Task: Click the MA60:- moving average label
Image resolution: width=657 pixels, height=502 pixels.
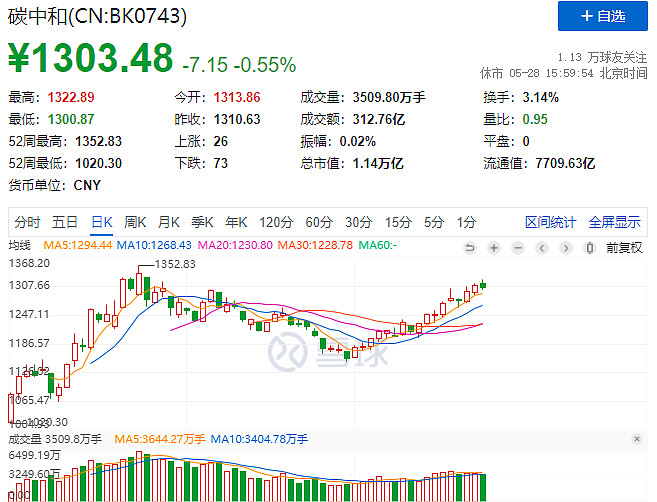Action: (x=378, y=245)
